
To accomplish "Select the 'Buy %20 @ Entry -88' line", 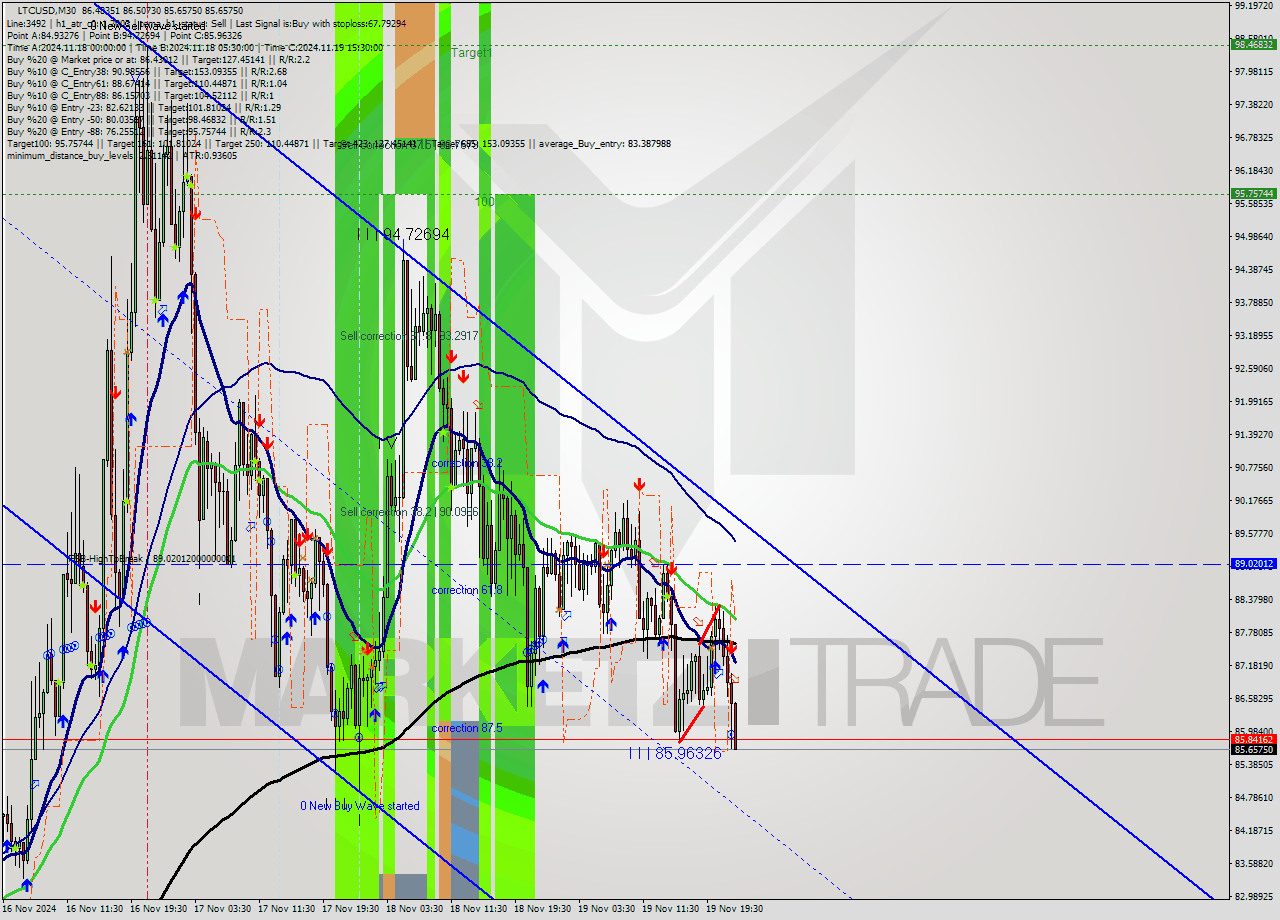I will 139,131.
